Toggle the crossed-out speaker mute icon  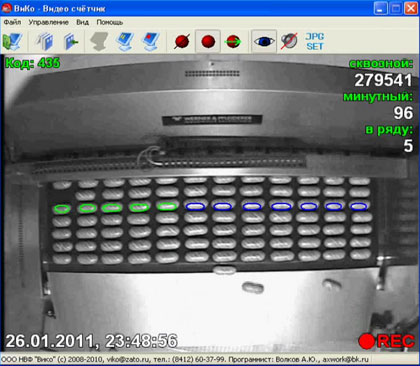point(289,41)
